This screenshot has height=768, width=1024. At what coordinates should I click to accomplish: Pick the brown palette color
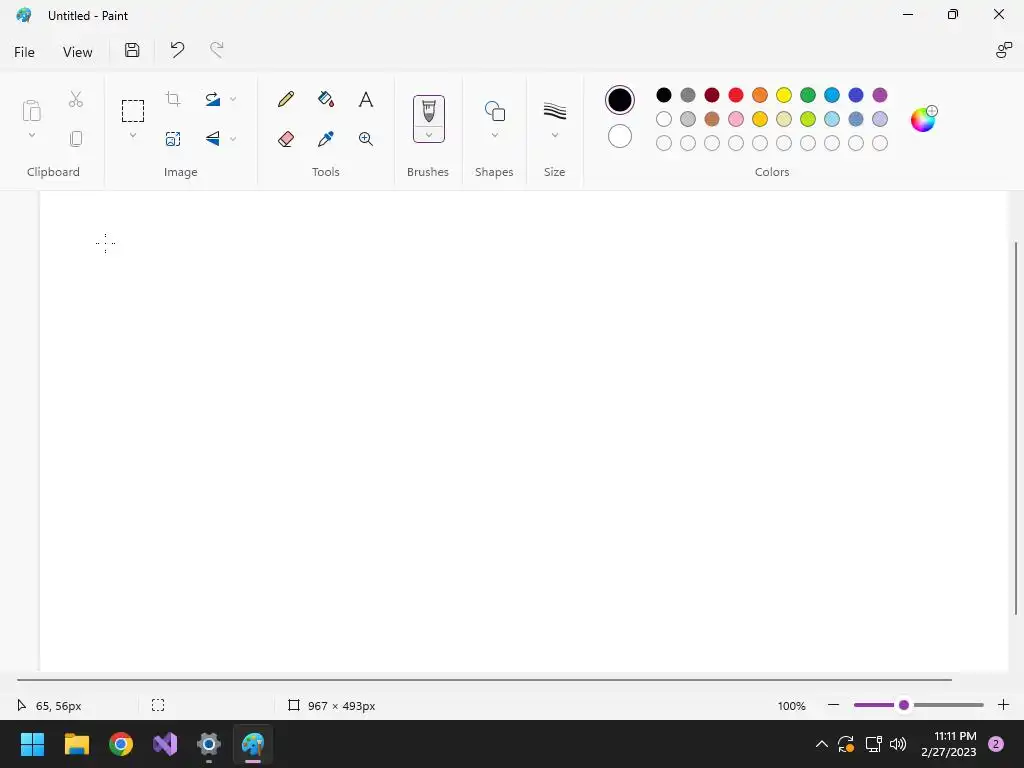pyautogui.click(x=712, y=119)
